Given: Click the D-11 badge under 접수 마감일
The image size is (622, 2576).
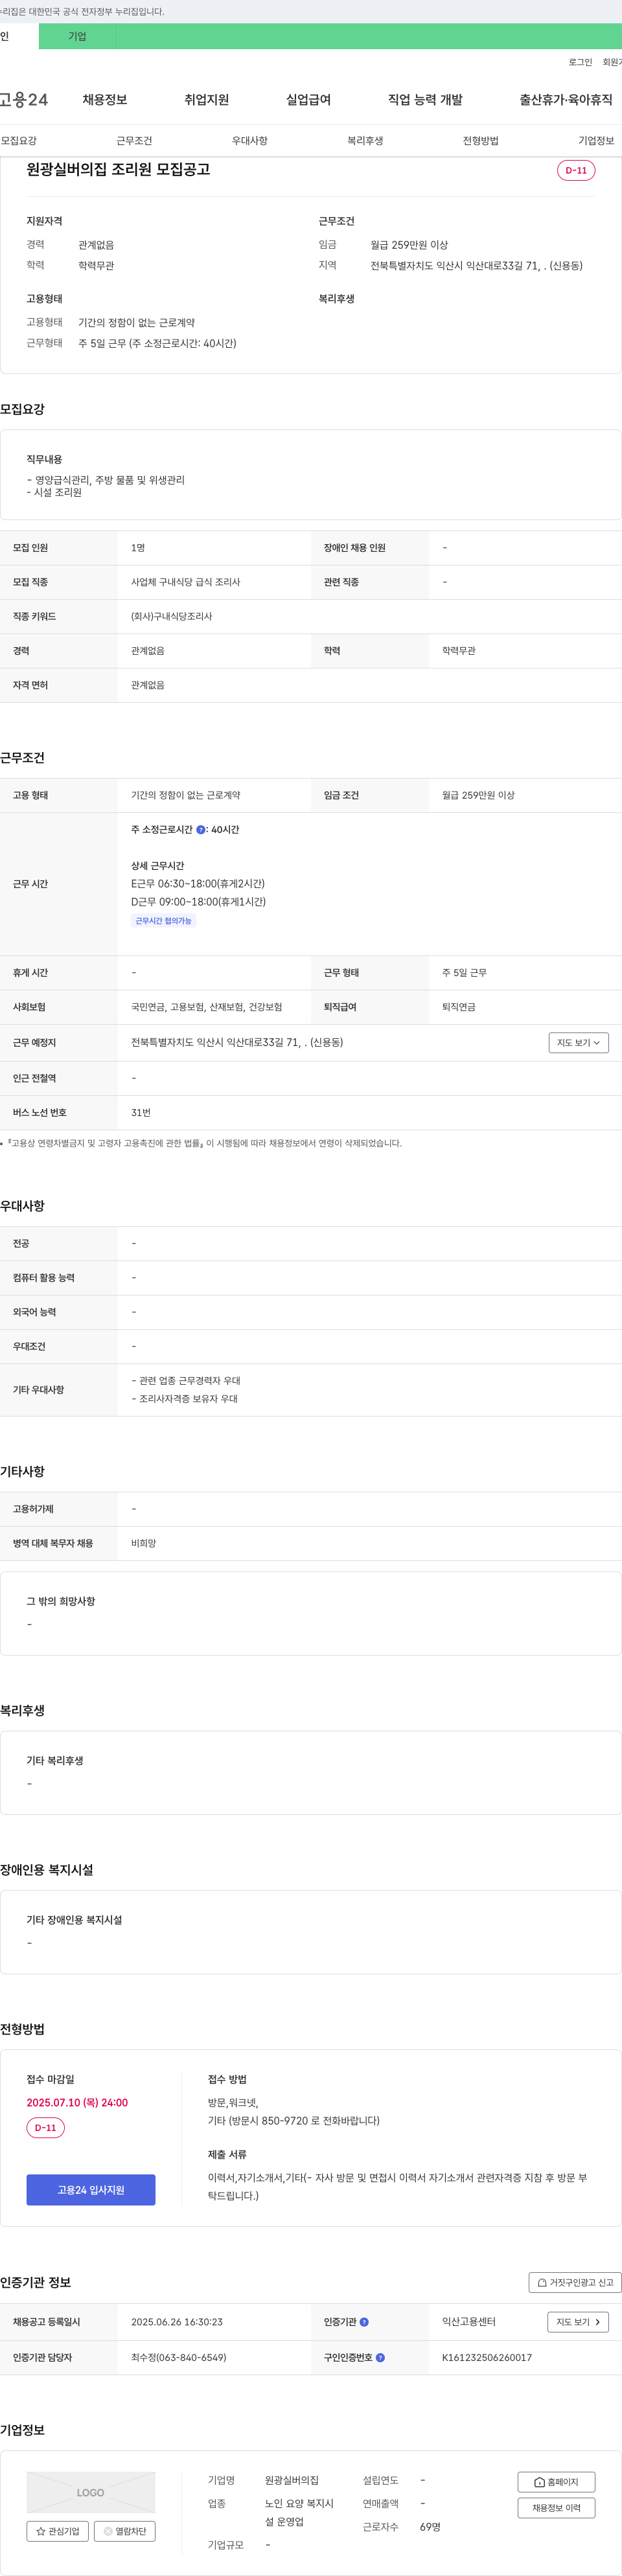Looking at the screenshot, I should [x=46, y=2128].
